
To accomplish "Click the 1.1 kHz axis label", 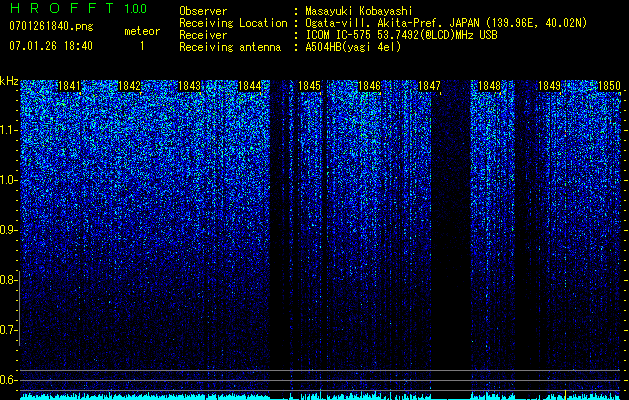I will (8, 130).
